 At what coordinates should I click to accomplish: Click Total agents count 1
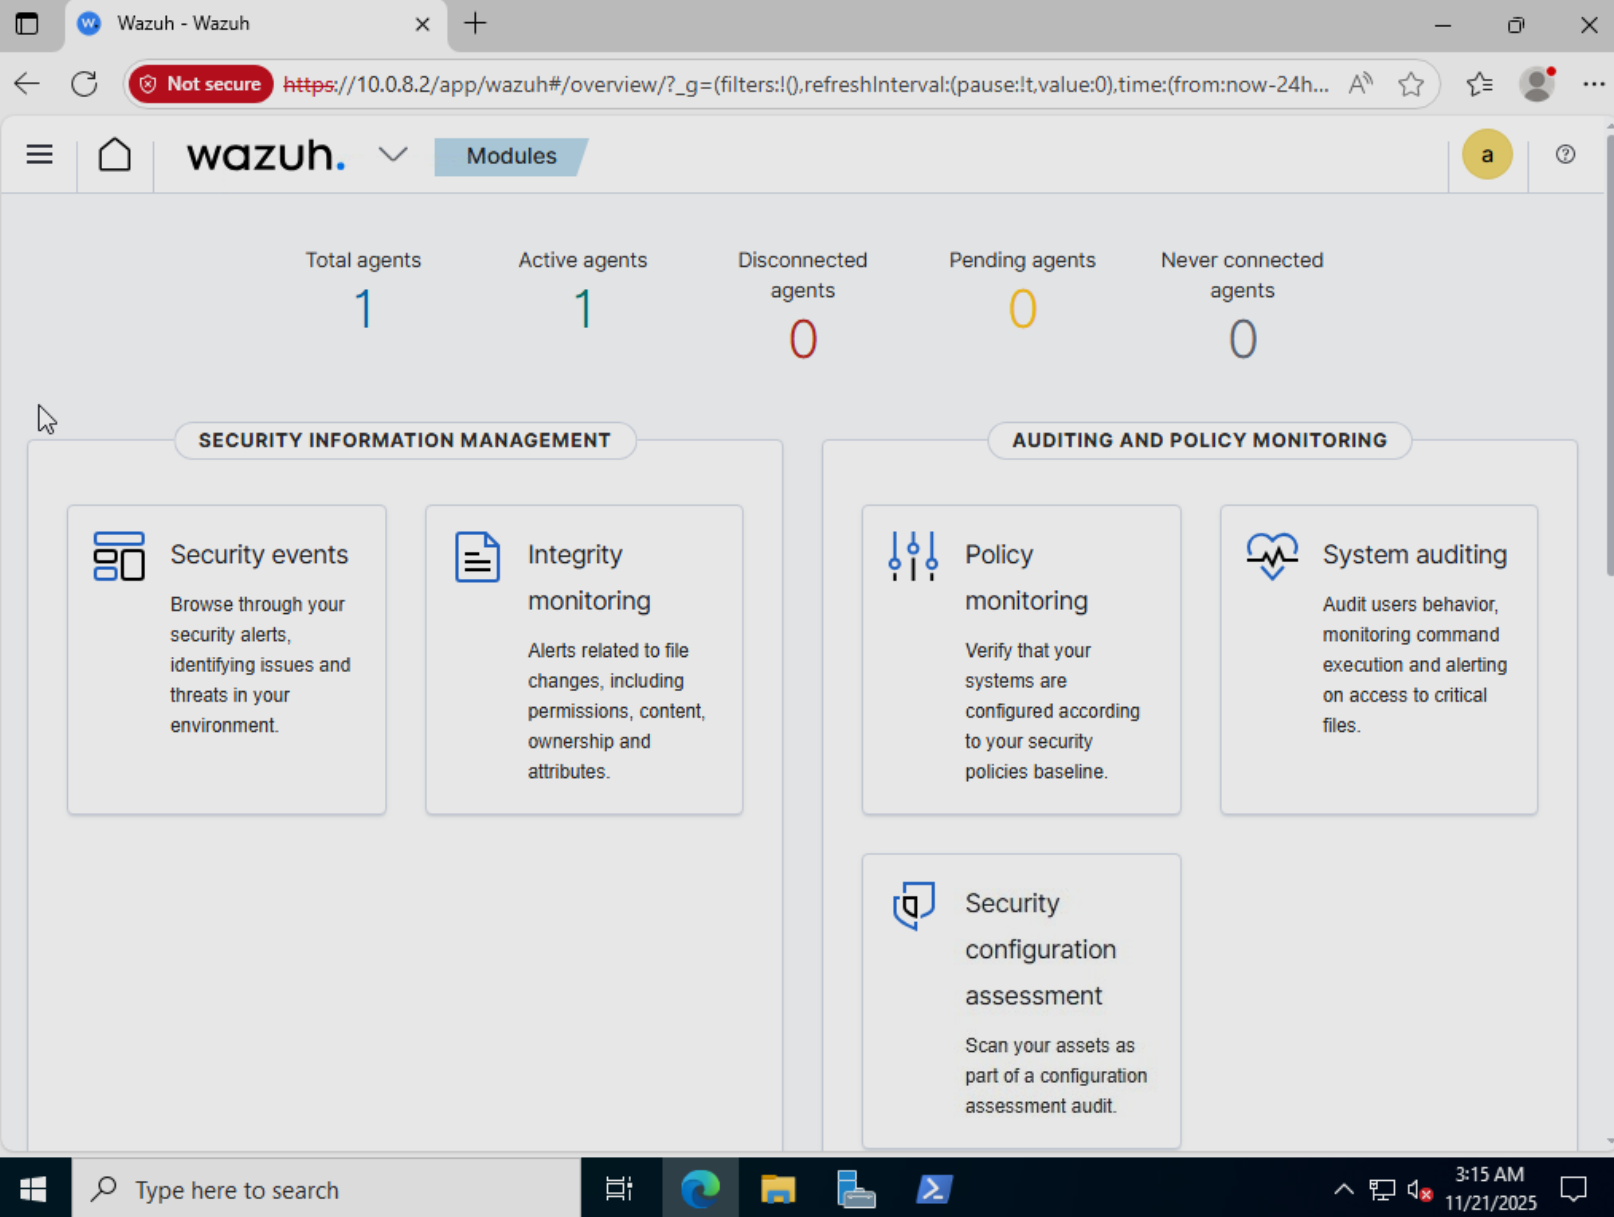point(363,309)
